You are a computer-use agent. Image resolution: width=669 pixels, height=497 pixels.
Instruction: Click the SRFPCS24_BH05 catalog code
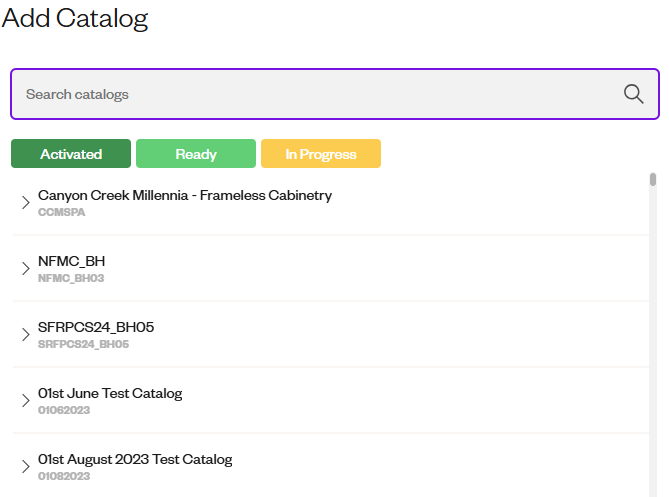coord(83,344)
